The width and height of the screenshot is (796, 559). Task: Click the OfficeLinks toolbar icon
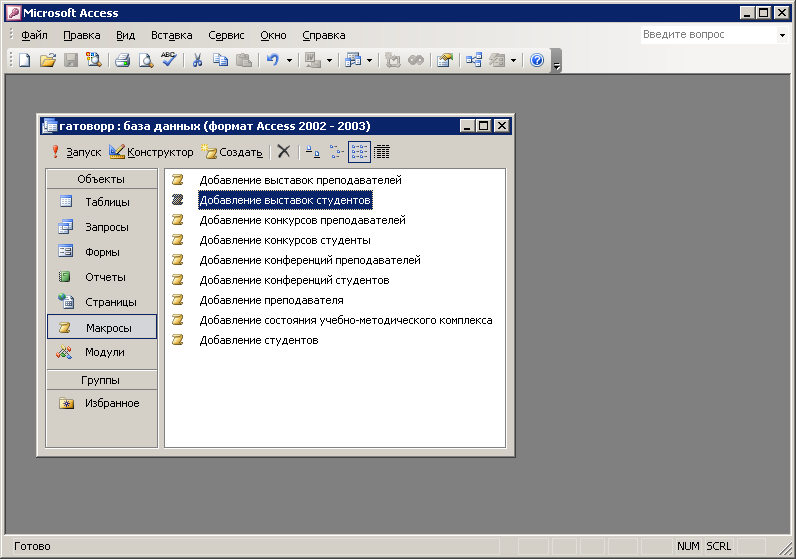(x=312, y=60)
